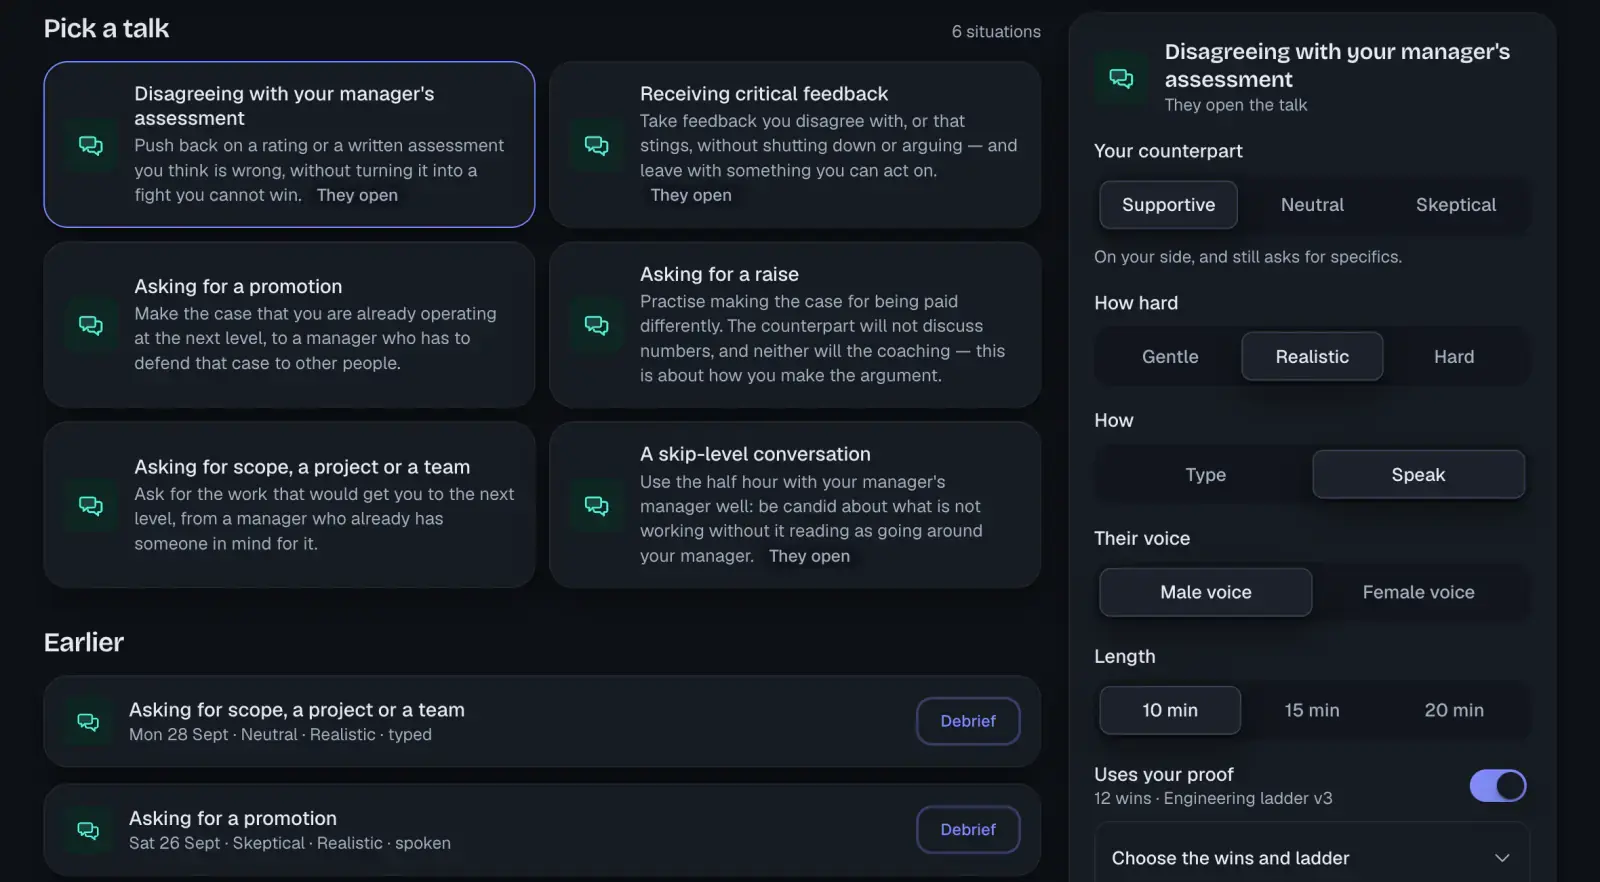
Task: Click the 'They open the talk' subtitle
Action: pyautogui.click(x=1236, y=105)
